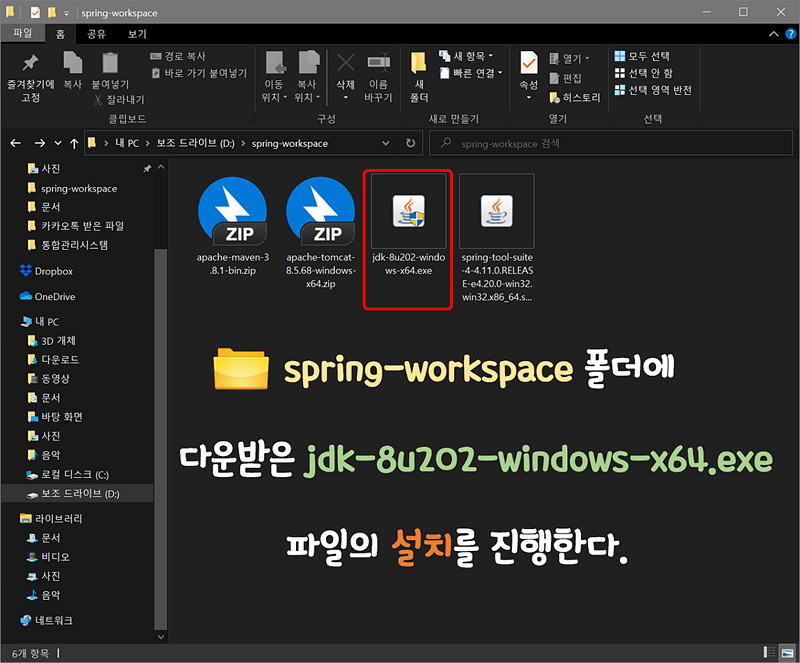Viewport: 800px width, 663px height.
Task: Click 열기 open button in ribbon
Action: click(x=569, y=59)
